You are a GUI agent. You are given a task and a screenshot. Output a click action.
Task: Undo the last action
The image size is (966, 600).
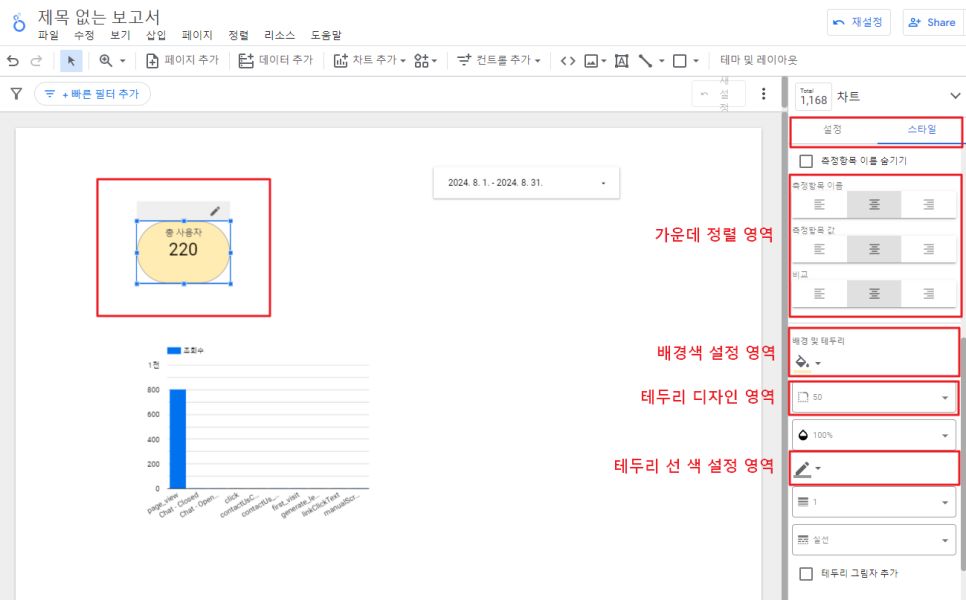pos(13,60)
